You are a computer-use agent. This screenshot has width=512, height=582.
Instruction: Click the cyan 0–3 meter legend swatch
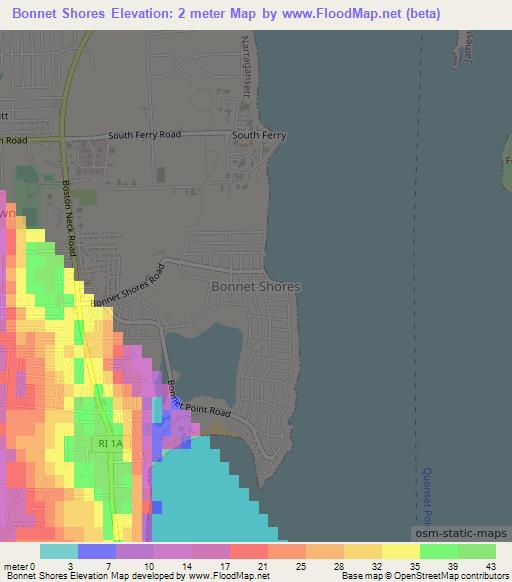pyautogui.click(x=59, y=551)
